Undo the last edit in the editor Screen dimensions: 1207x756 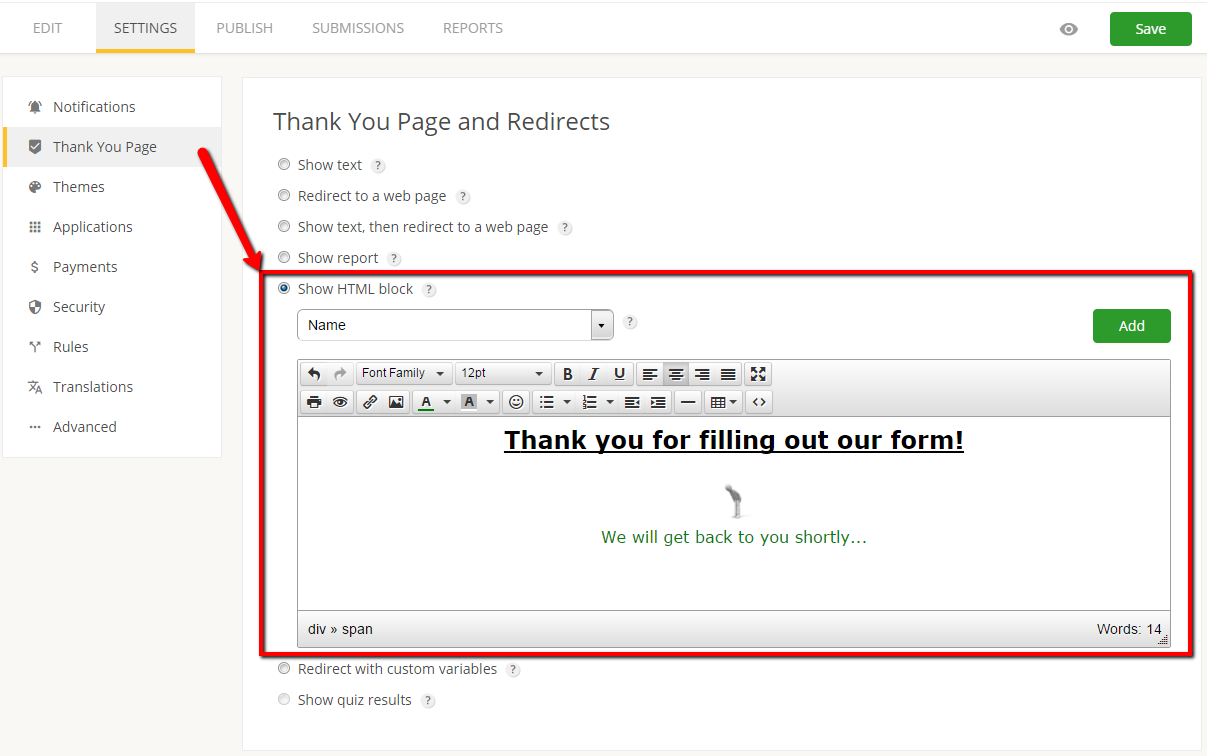tap(314, 374)
